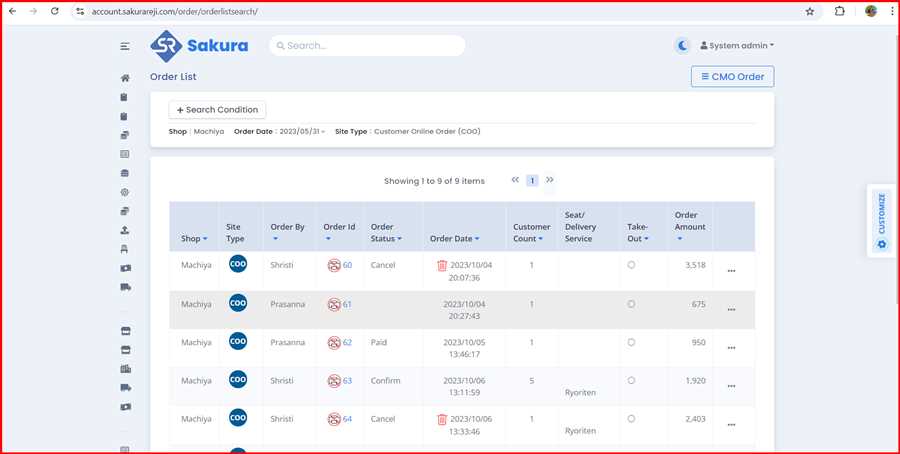Collapse the sidebar using the hamburger icon
The image size is (900, 454).
pyautogui.click(x=125, y=46)
